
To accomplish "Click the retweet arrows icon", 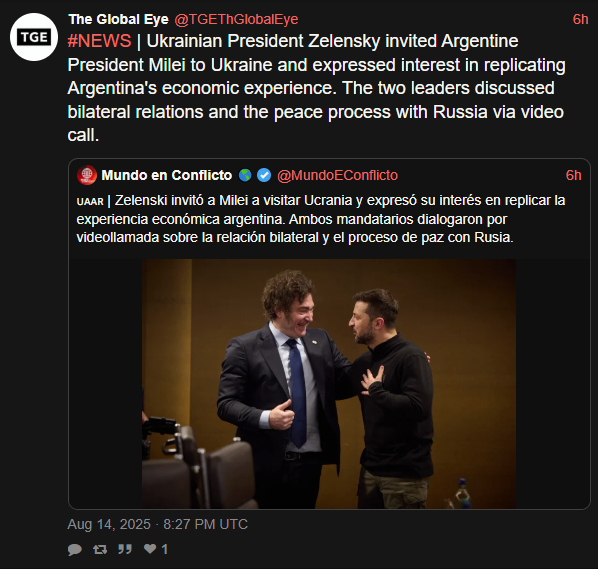I will pos(100,549).
